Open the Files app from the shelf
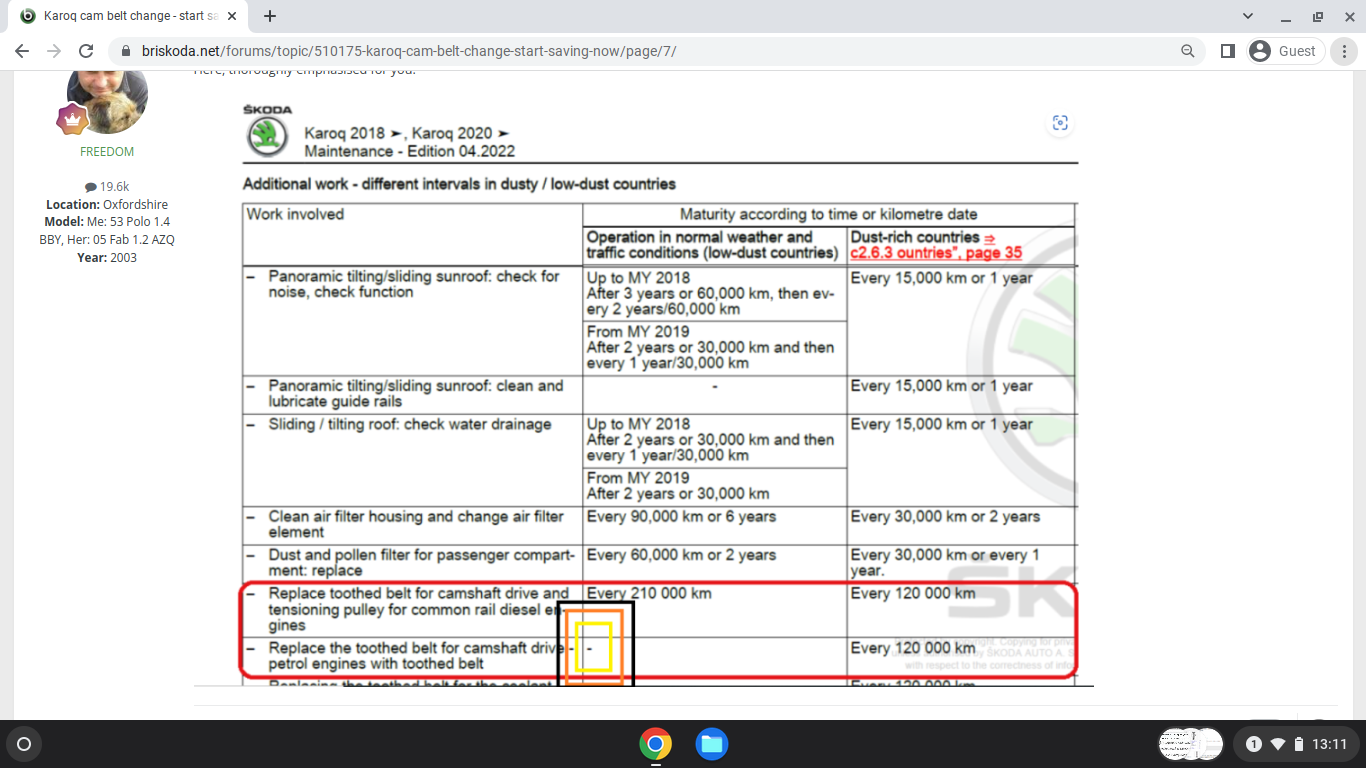1366x768 pixels. tap(711, 744)
